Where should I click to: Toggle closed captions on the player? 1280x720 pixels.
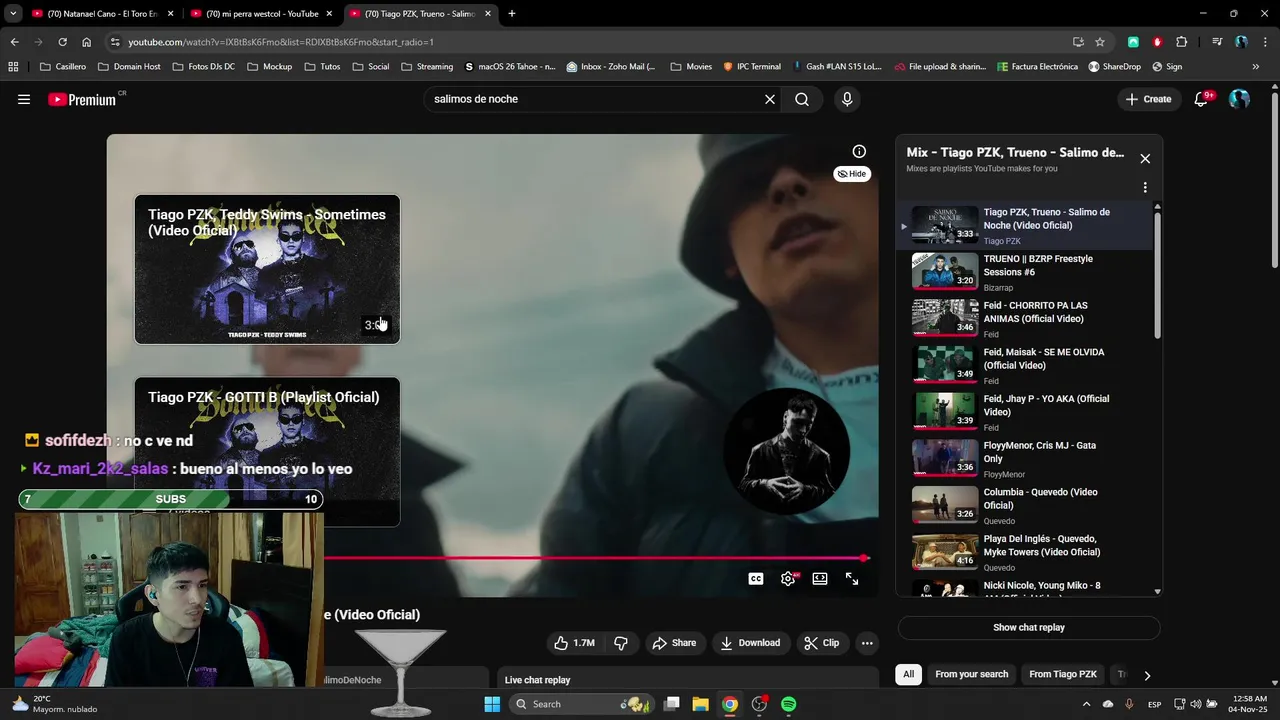tap(756, 579)
